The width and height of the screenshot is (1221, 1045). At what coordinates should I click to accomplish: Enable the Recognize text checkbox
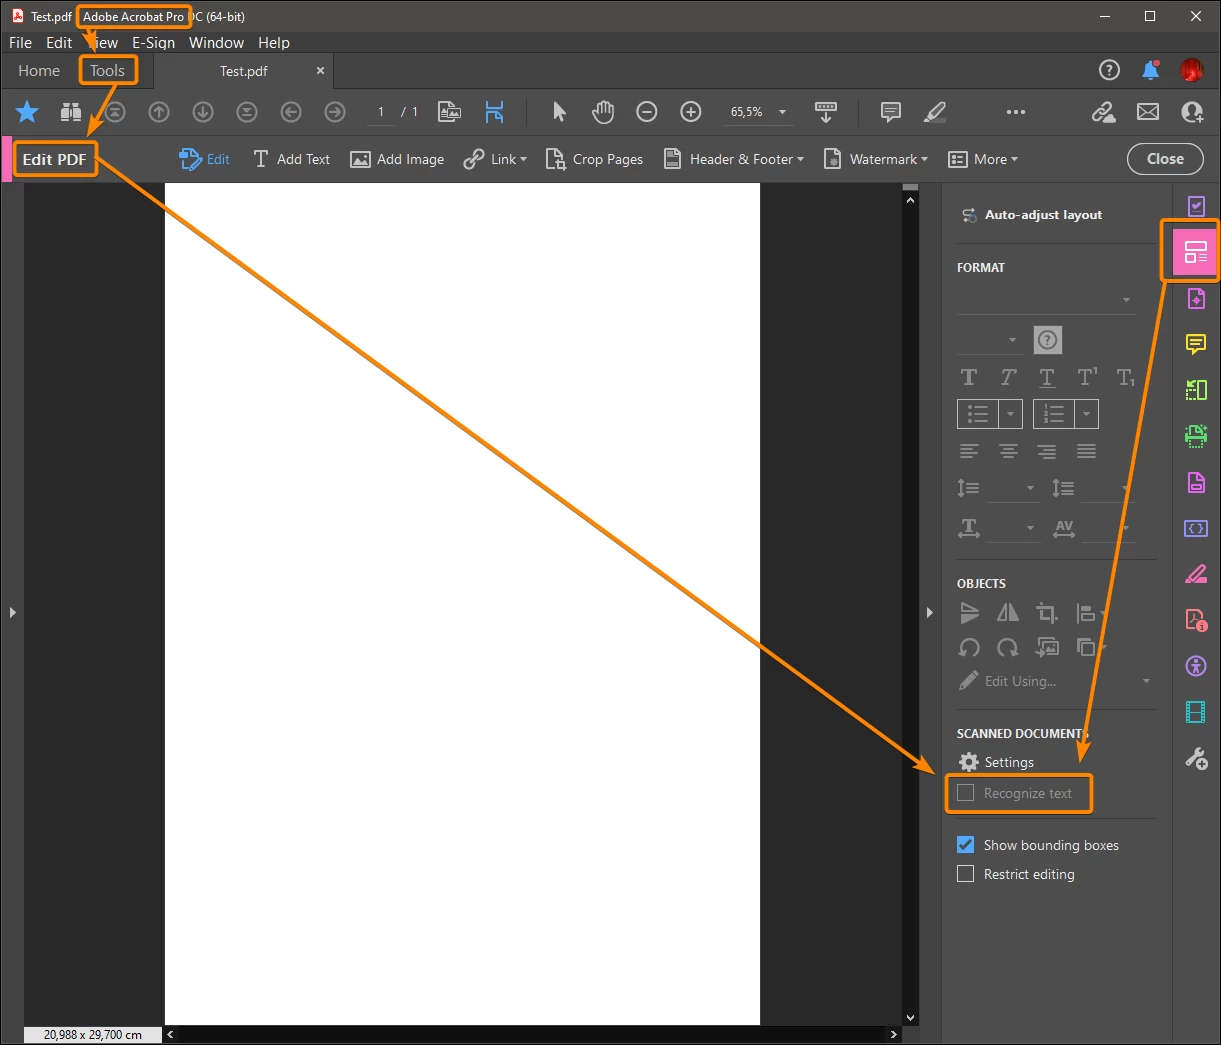click(x=966, y=793)
